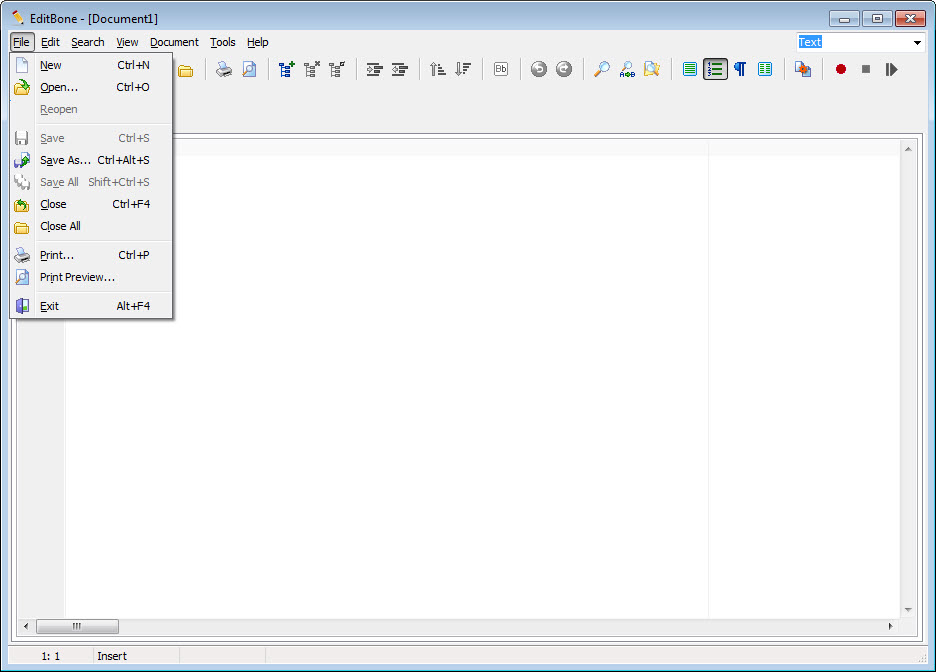The image size is (936, 672).
Task: Click the vertical scrollbar up arrow
Action: [x=908, y=149]
